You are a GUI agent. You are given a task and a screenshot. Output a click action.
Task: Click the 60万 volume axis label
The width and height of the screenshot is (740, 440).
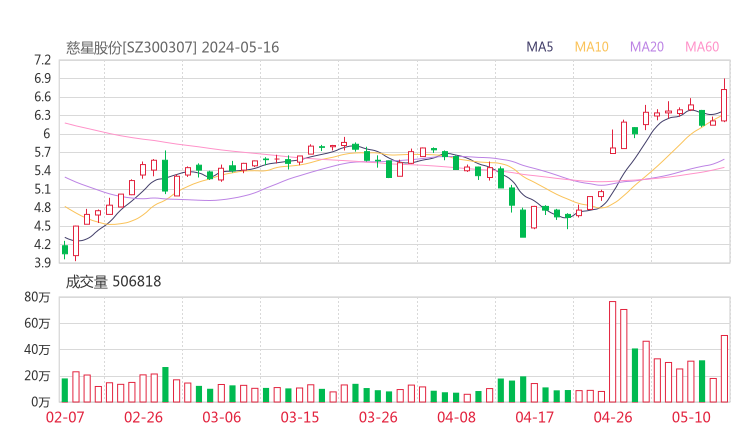[37, 324]
